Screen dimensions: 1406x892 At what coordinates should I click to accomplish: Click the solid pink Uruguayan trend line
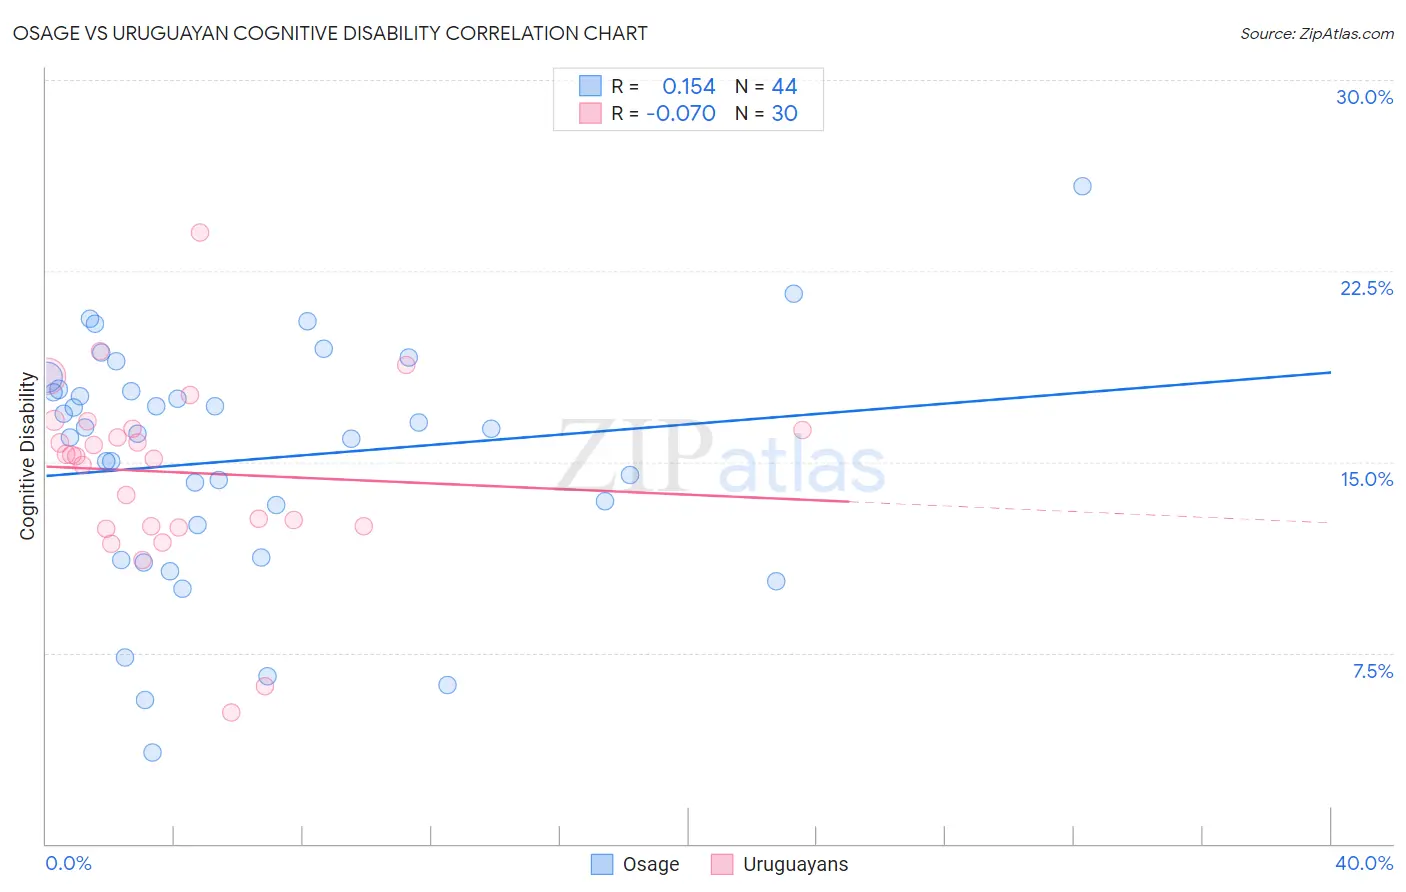pos(448,483)
